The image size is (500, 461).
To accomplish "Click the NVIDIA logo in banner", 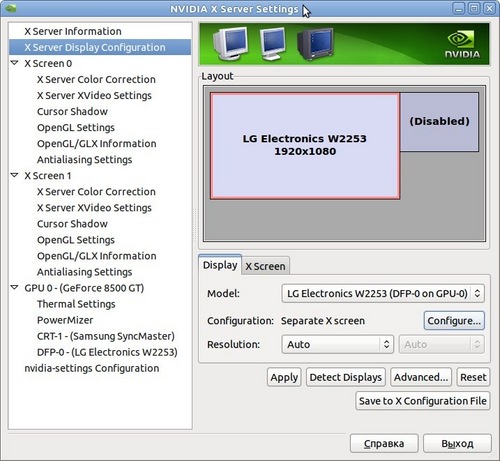I will 462,44.
